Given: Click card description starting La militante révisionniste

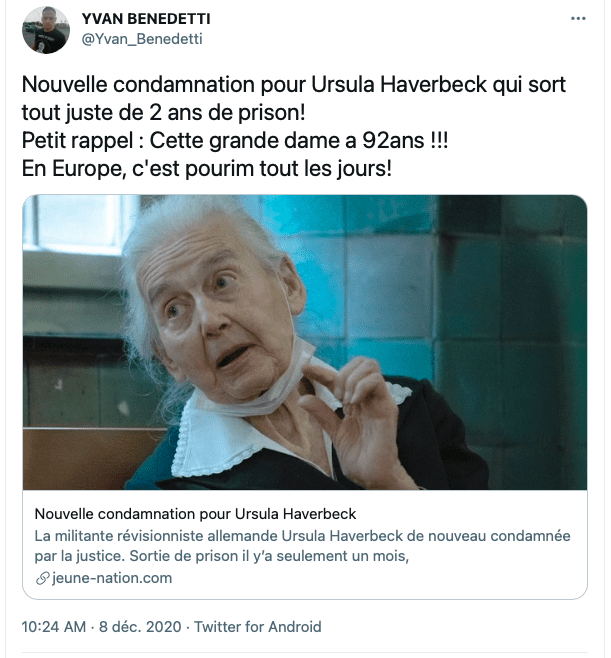Looking at the screenshot, I should tap(302, 546).
